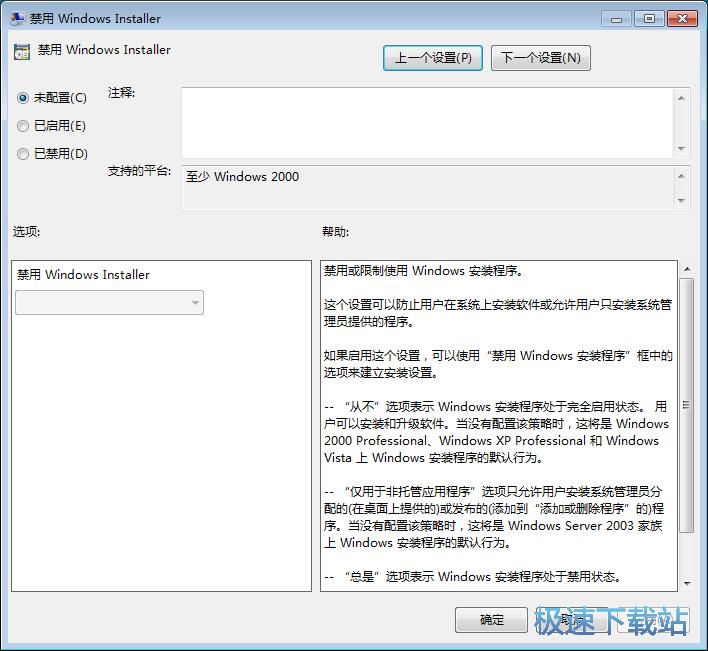This screenshot has width=708, height=651.
Task: Open the 禁用 Windows Installer dropdown
Action: point(109,302)
